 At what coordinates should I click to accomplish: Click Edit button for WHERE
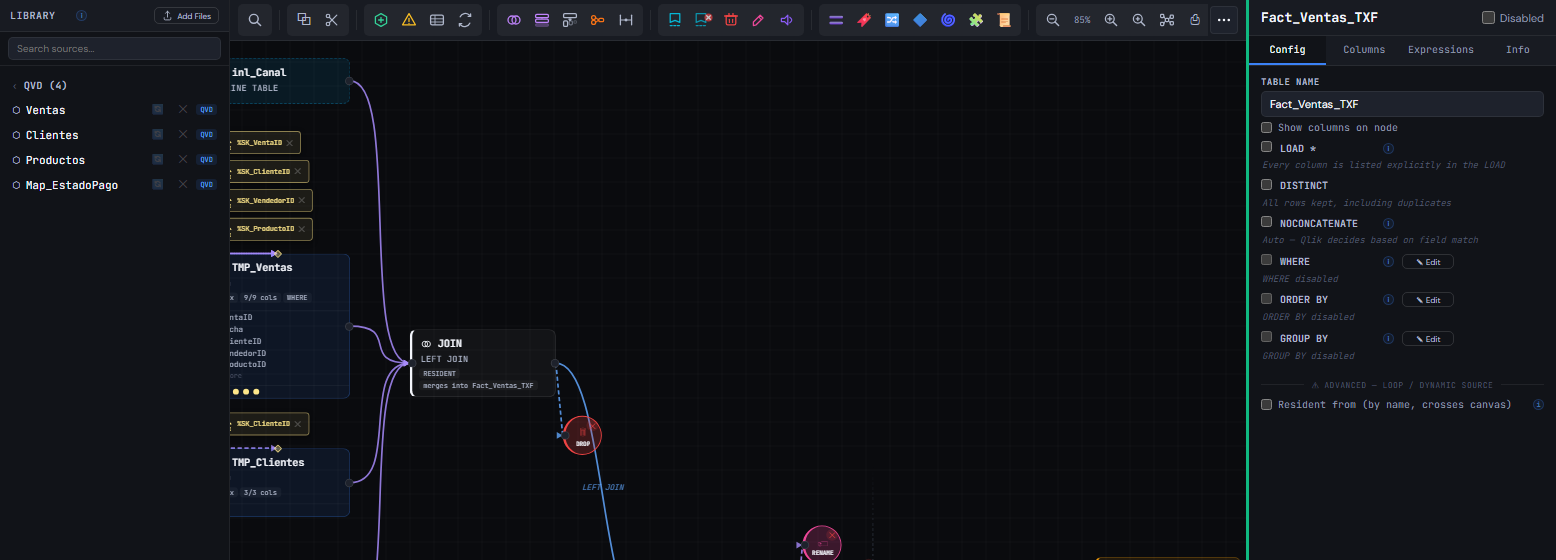point(1427,261)
